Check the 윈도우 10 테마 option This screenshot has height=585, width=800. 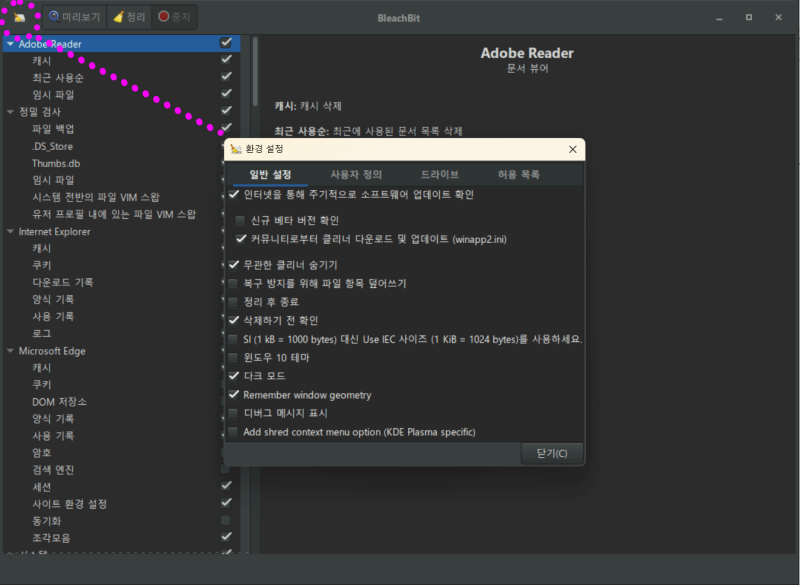(x=233, y=358)
